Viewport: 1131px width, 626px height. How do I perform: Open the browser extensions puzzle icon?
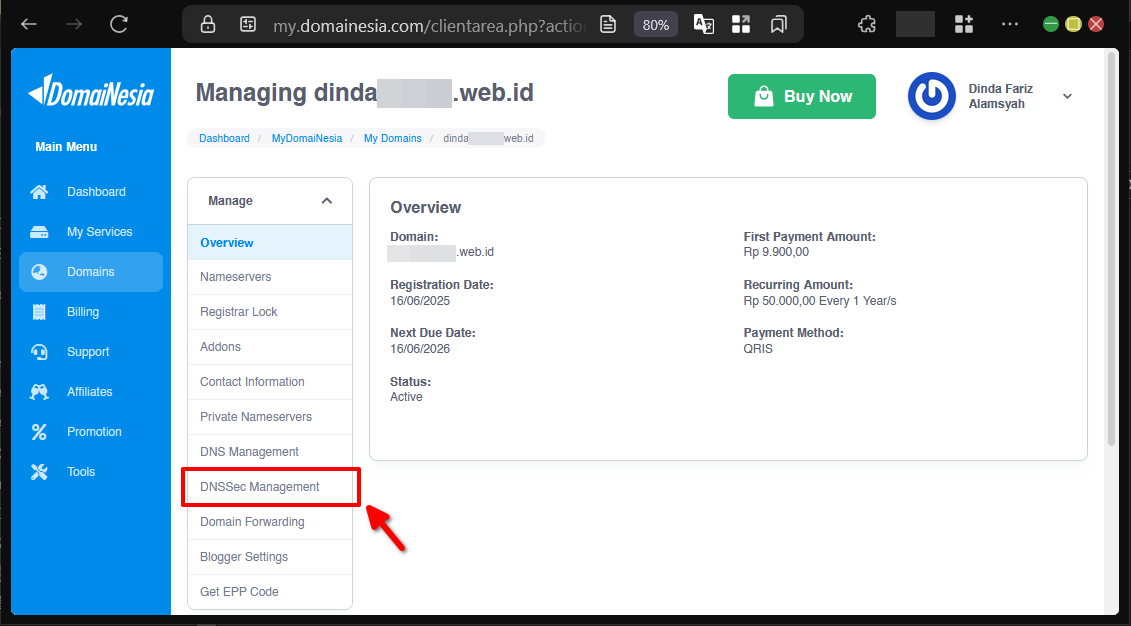(x=866, y=25)
